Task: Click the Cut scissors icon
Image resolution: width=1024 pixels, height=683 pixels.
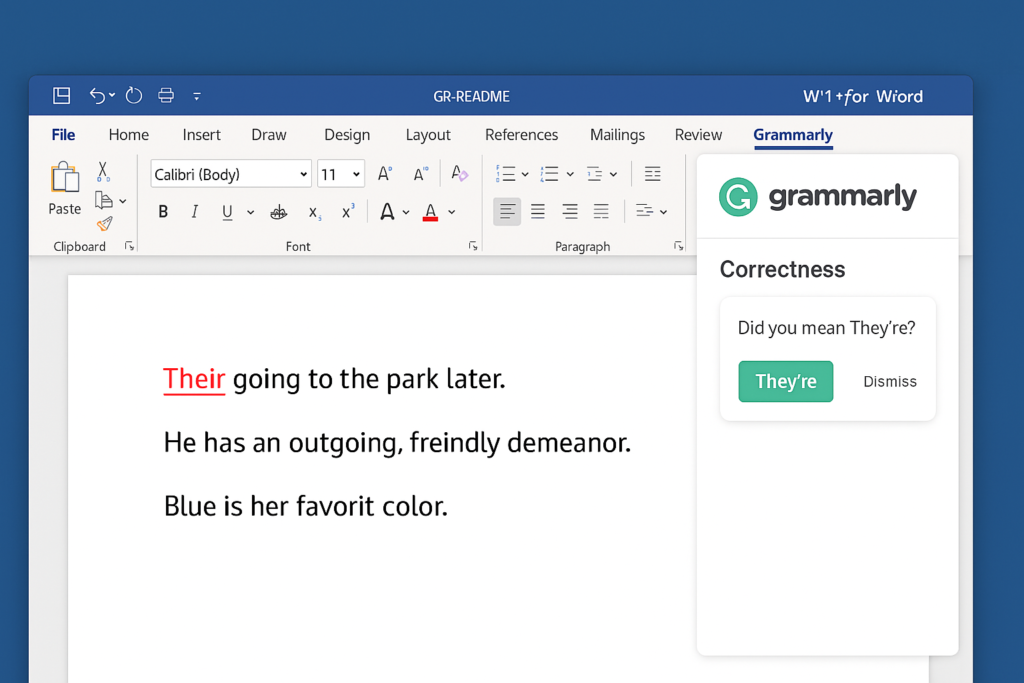Action: [103, 171]
